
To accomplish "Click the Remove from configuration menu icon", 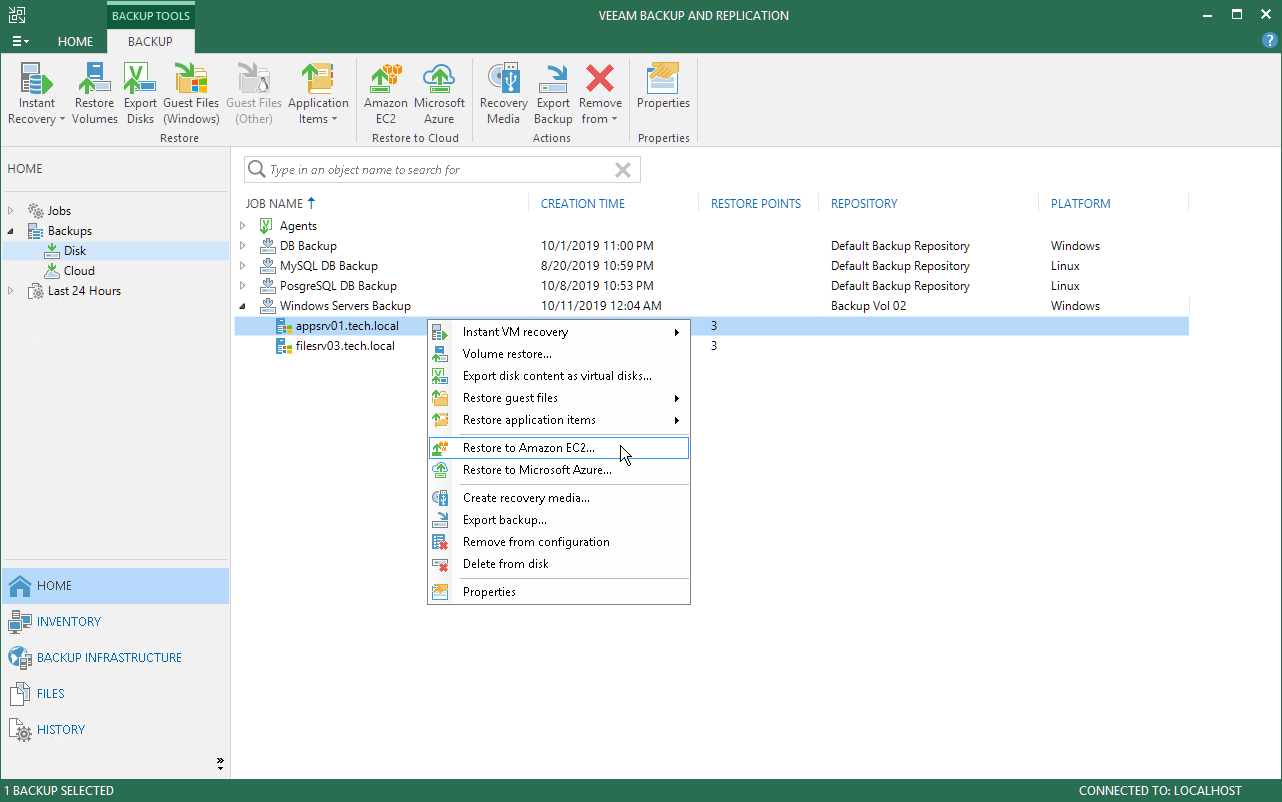I will tap(440, 542).
